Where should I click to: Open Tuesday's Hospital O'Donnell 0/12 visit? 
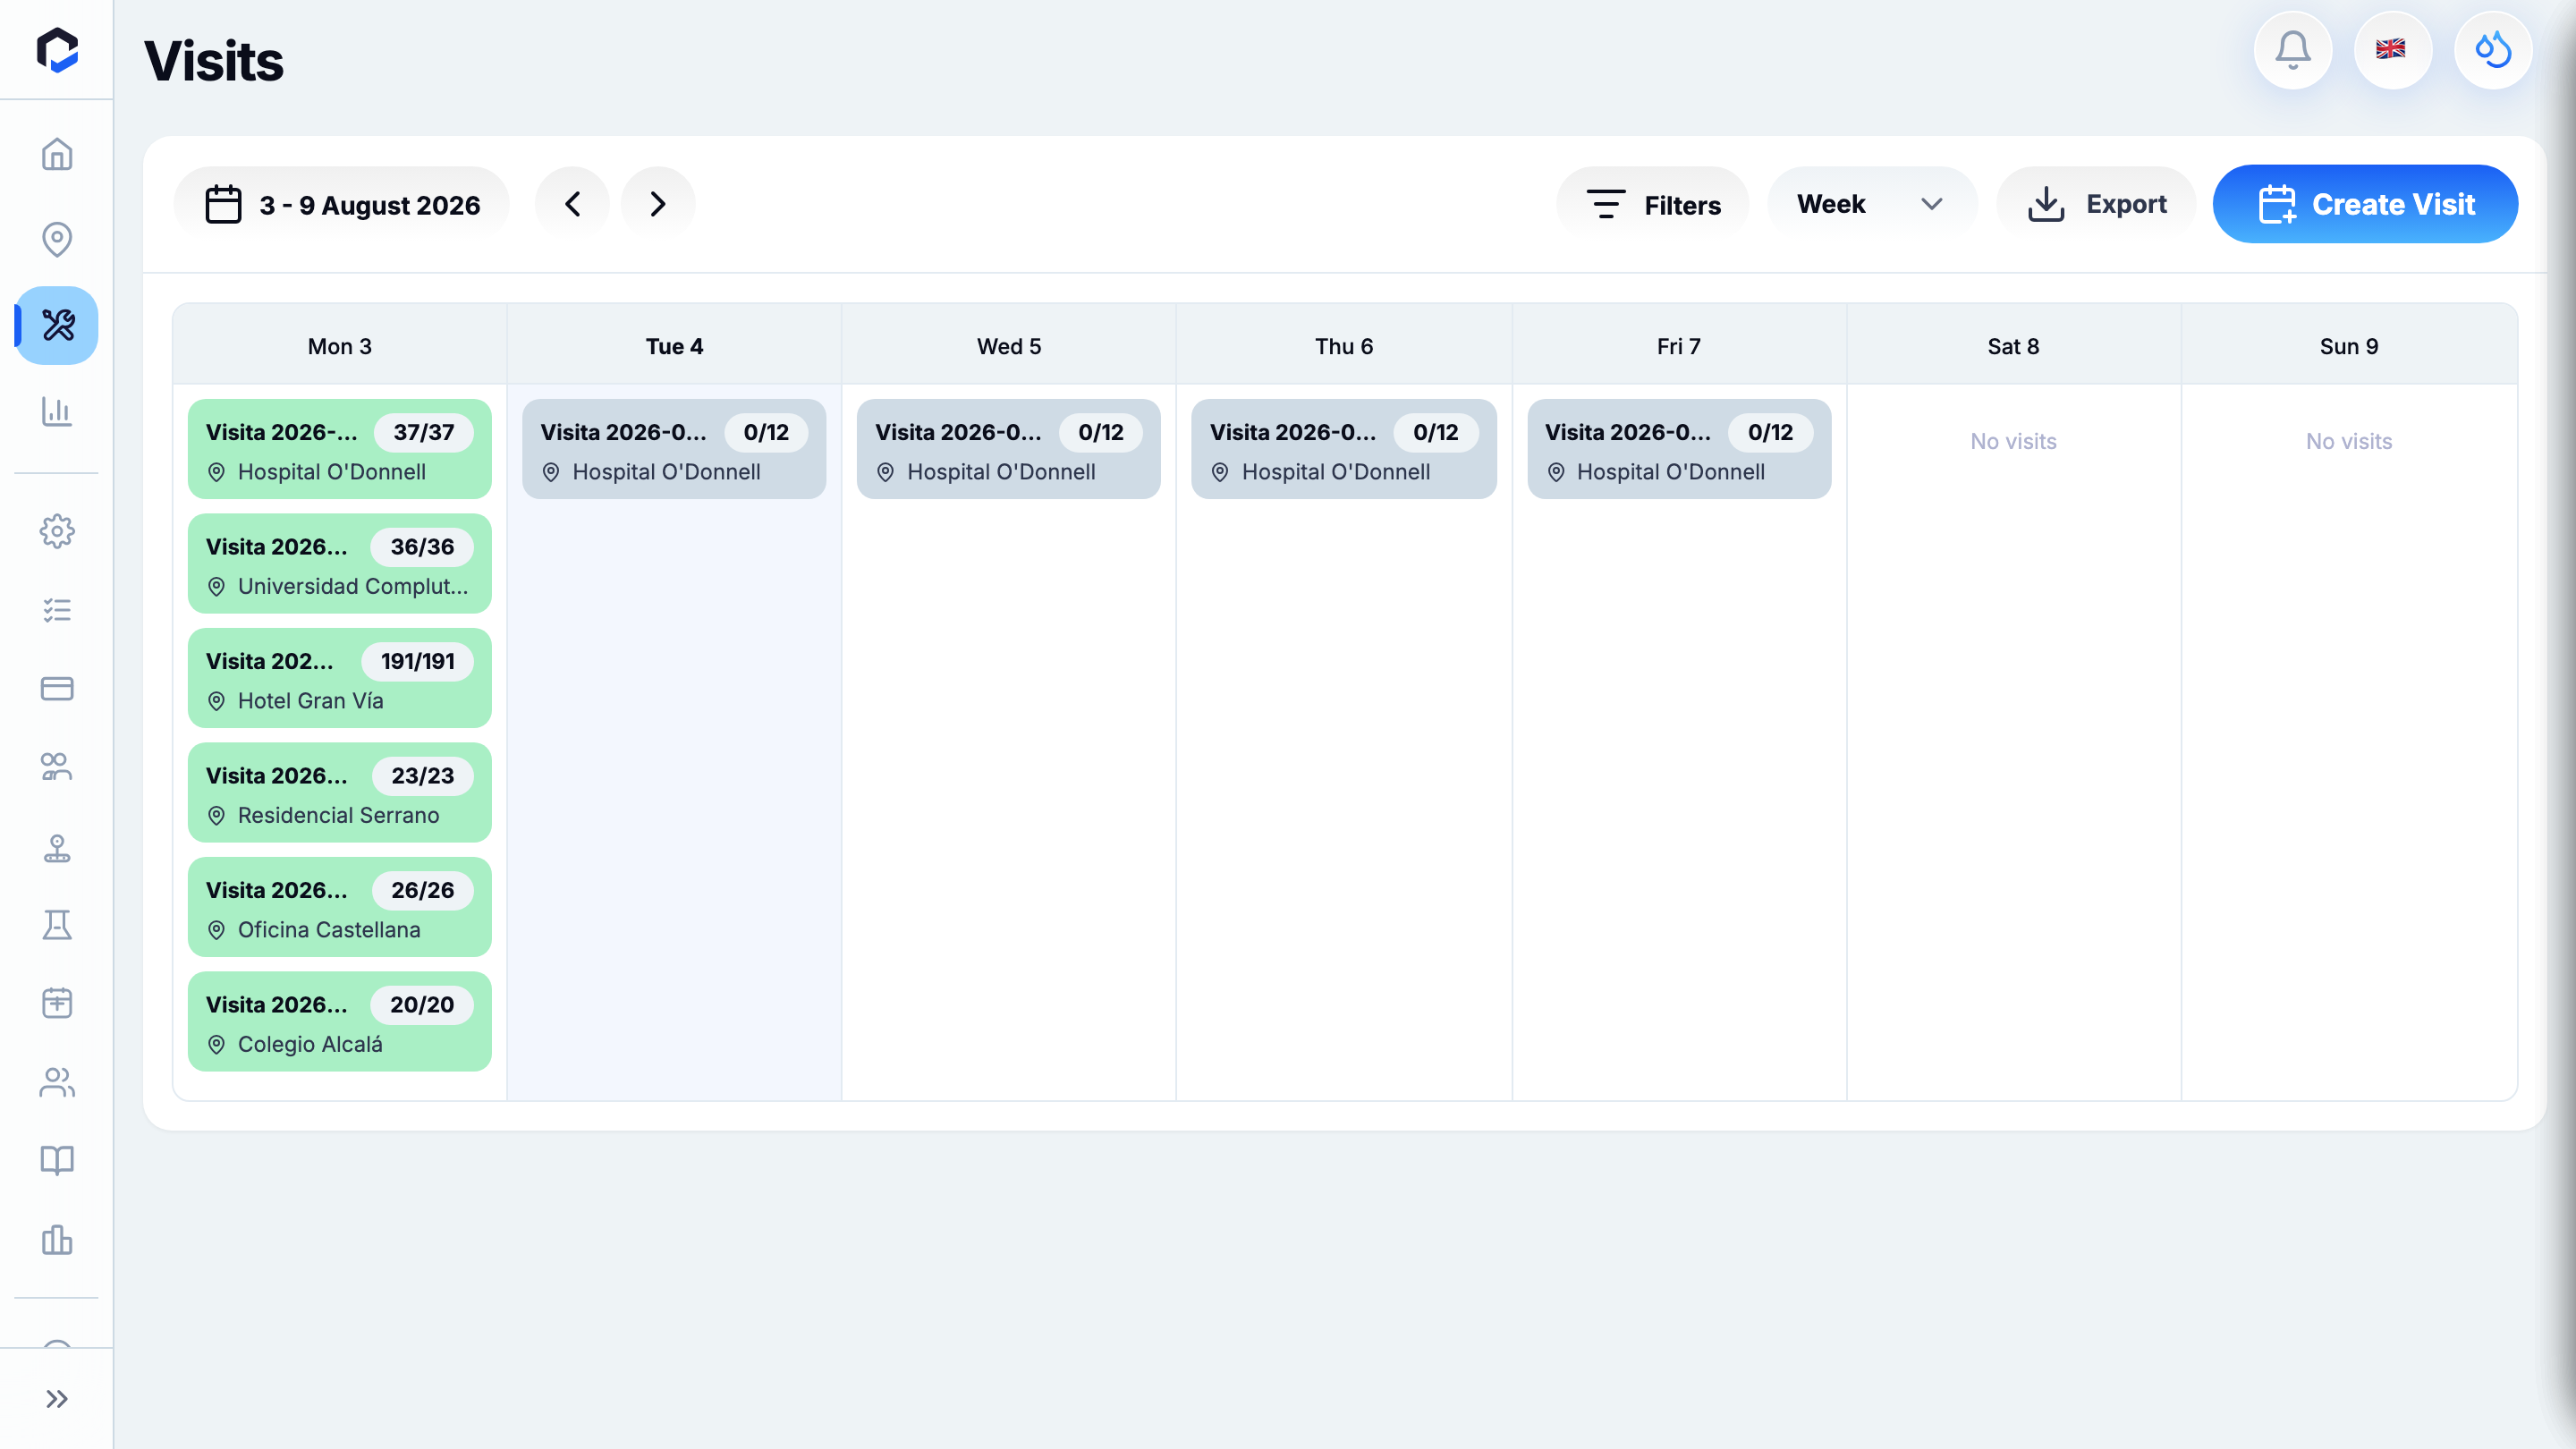674,449
